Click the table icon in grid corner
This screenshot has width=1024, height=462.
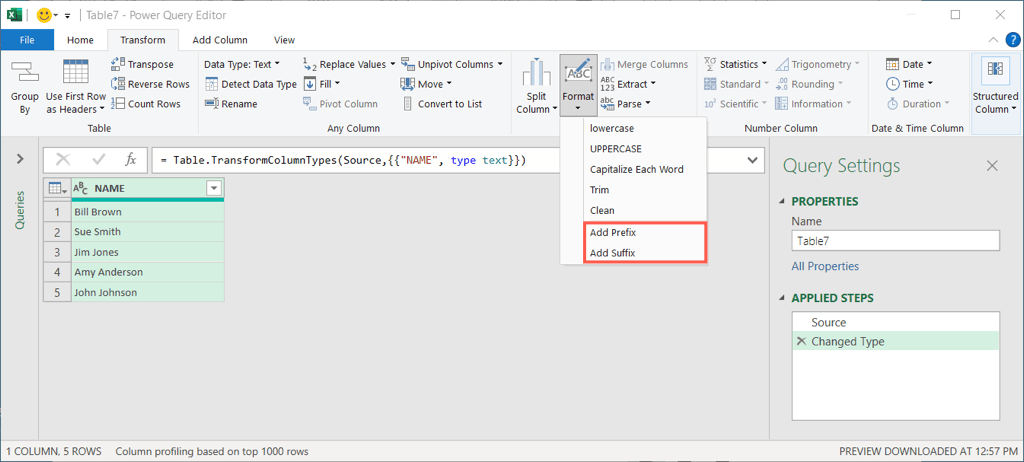(57, 188)
